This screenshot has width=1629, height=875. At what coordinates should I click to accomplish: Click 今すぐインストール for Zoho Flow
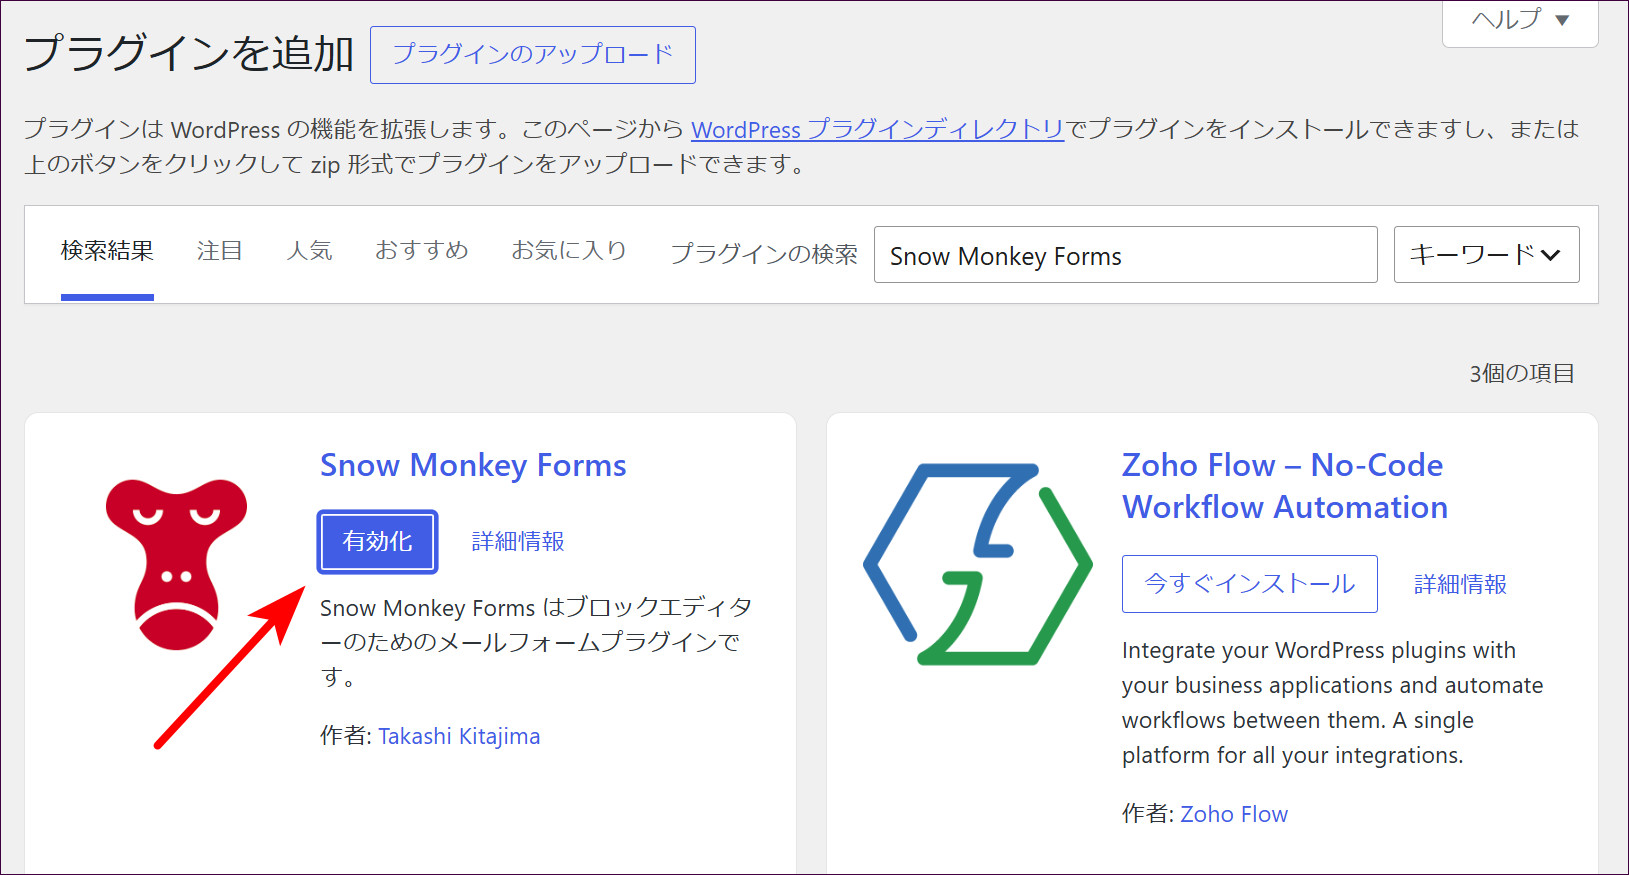(1250, 584)
